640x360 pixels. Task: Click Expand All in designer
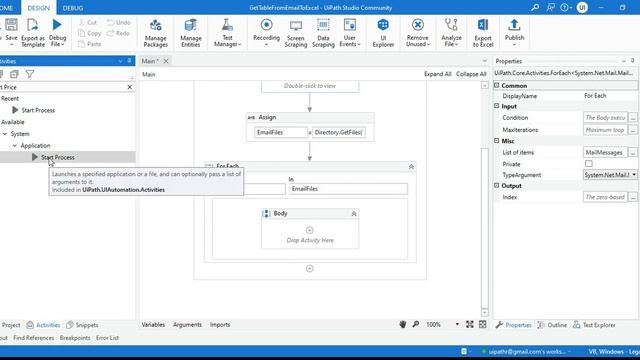tap(438, 74)
